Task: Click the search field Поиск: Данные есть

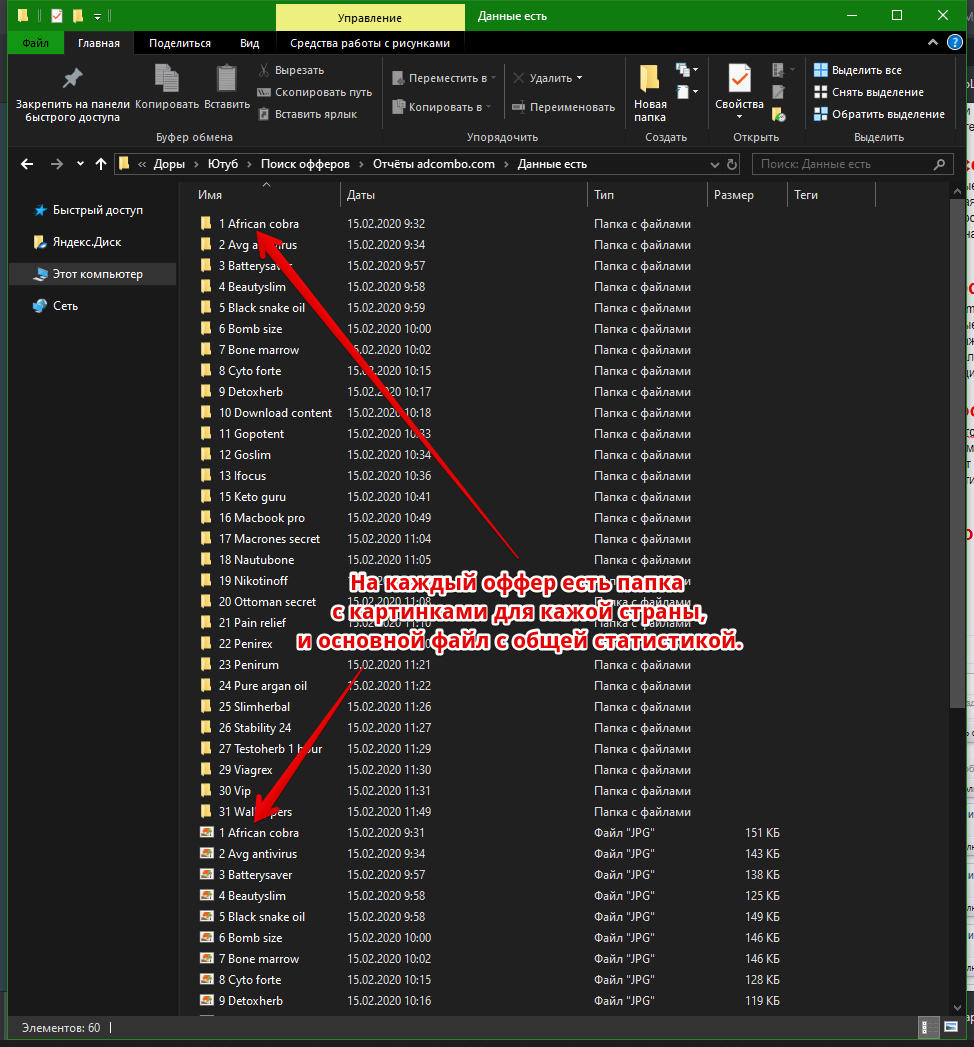Action: pyautogui.click(x=840, y=164)
